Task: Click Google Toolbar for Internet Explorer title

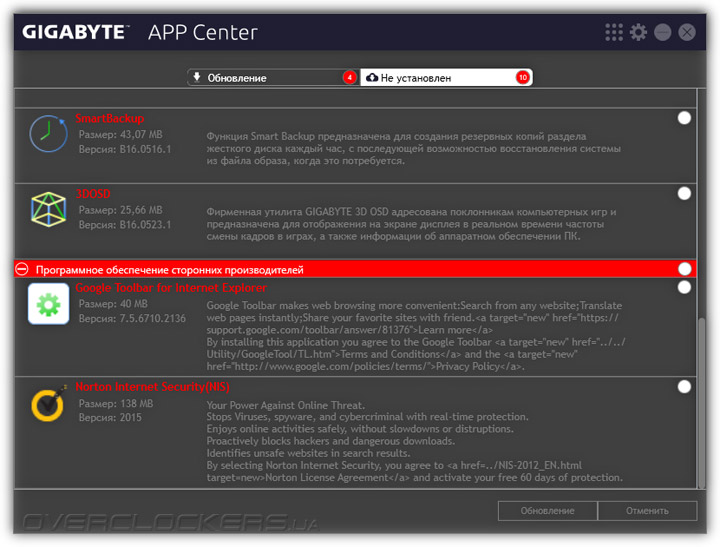Action: pyautogui.click(x=171, y=288)
